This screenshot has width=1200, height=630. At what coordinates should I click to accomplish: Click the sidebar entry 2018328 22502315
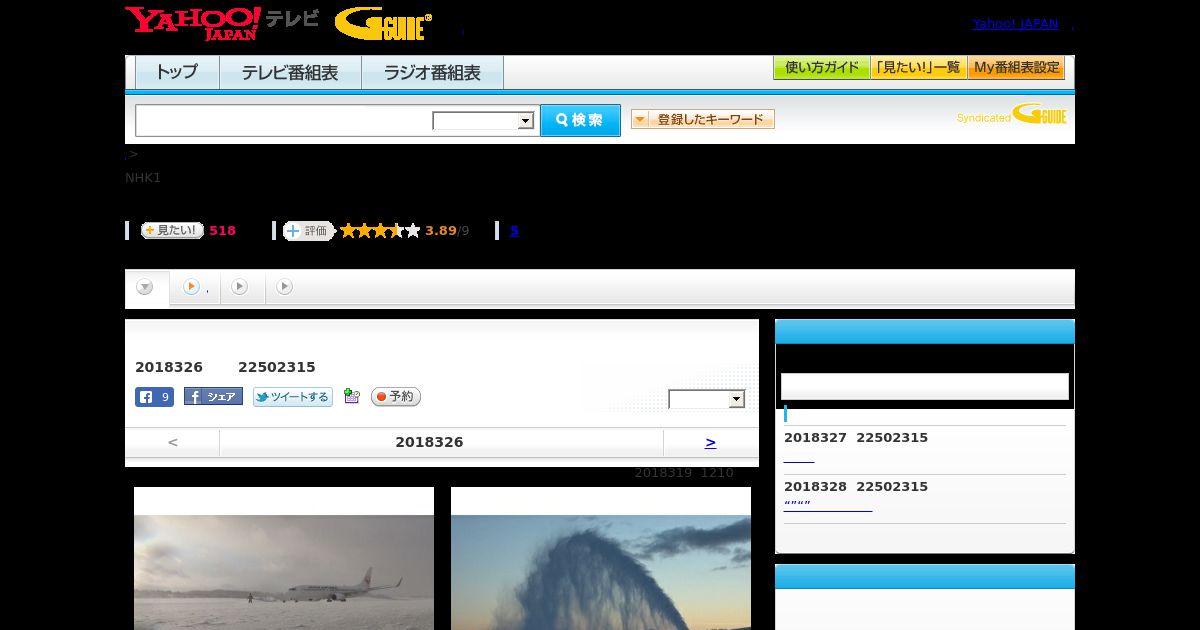[x=856, y=487]
